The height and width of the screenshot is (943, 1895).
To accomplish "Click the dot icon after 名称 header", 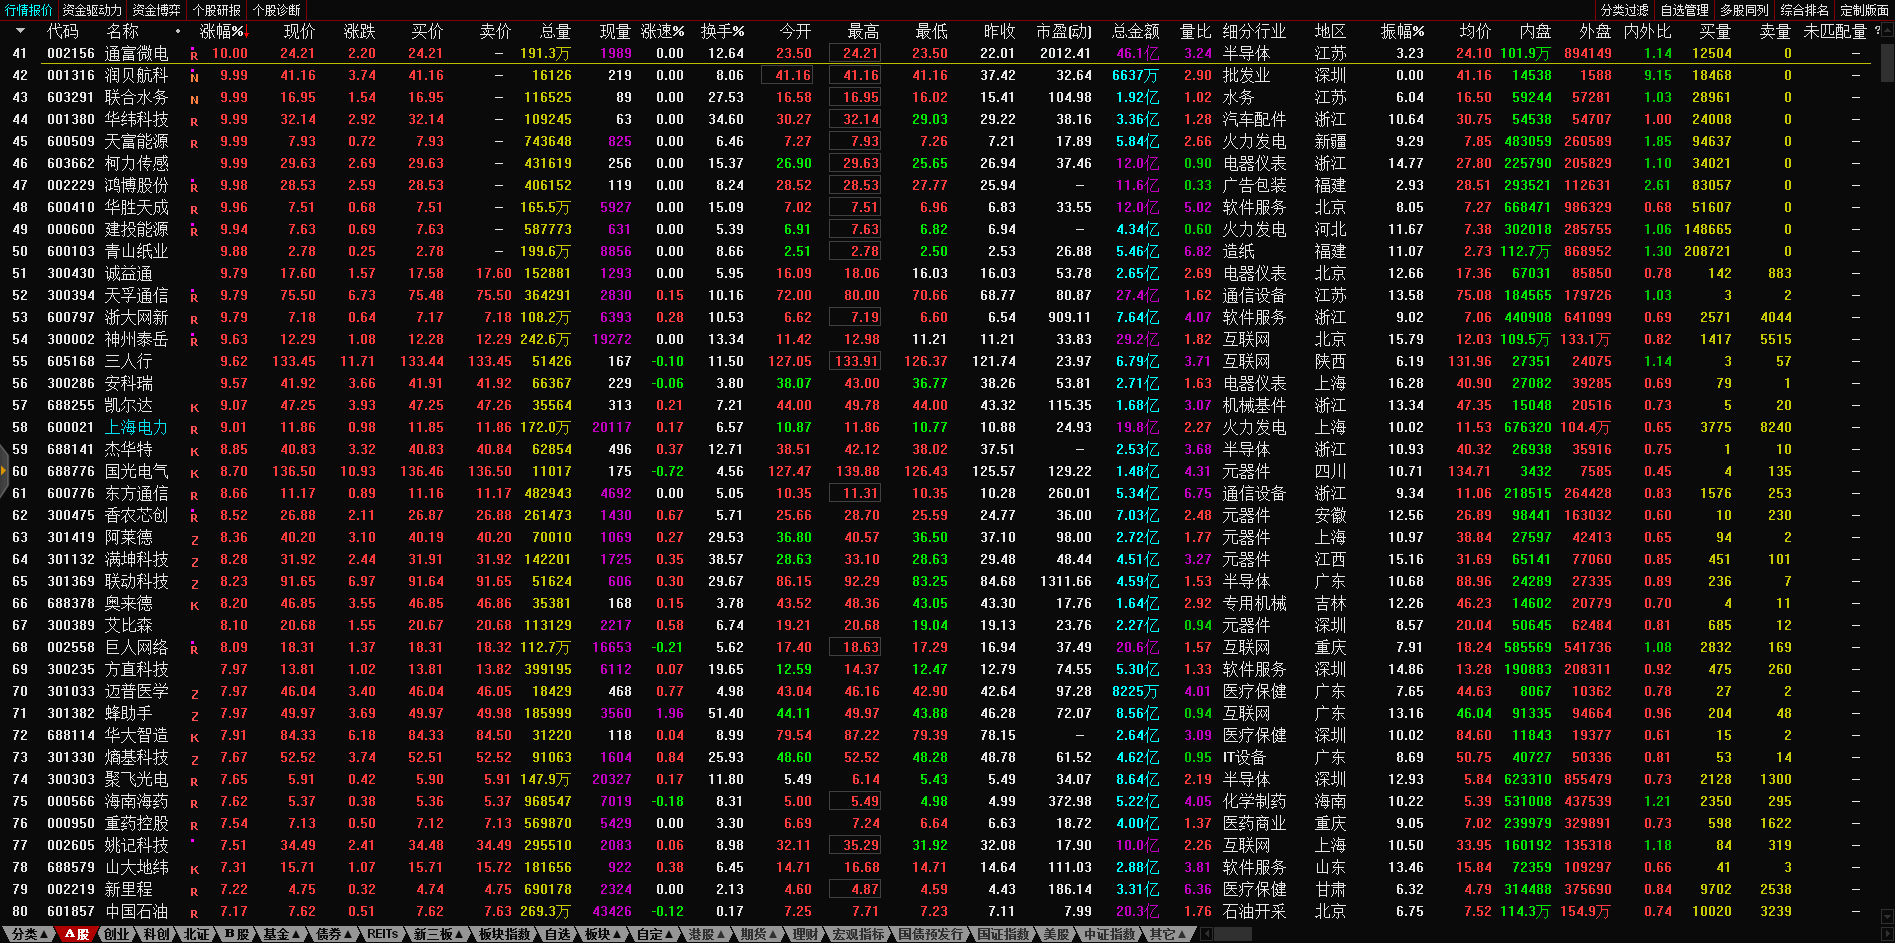I will click(x=178, y=31).
